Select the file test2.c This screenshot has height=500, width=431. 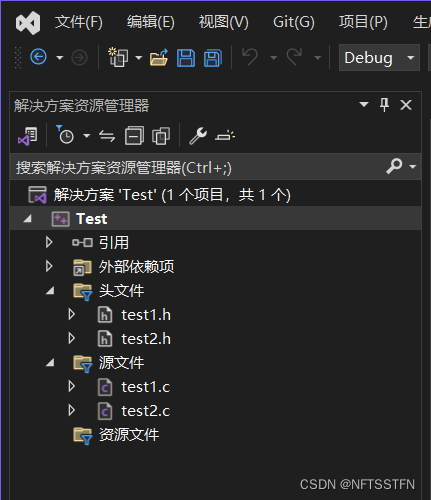[146, 411]
